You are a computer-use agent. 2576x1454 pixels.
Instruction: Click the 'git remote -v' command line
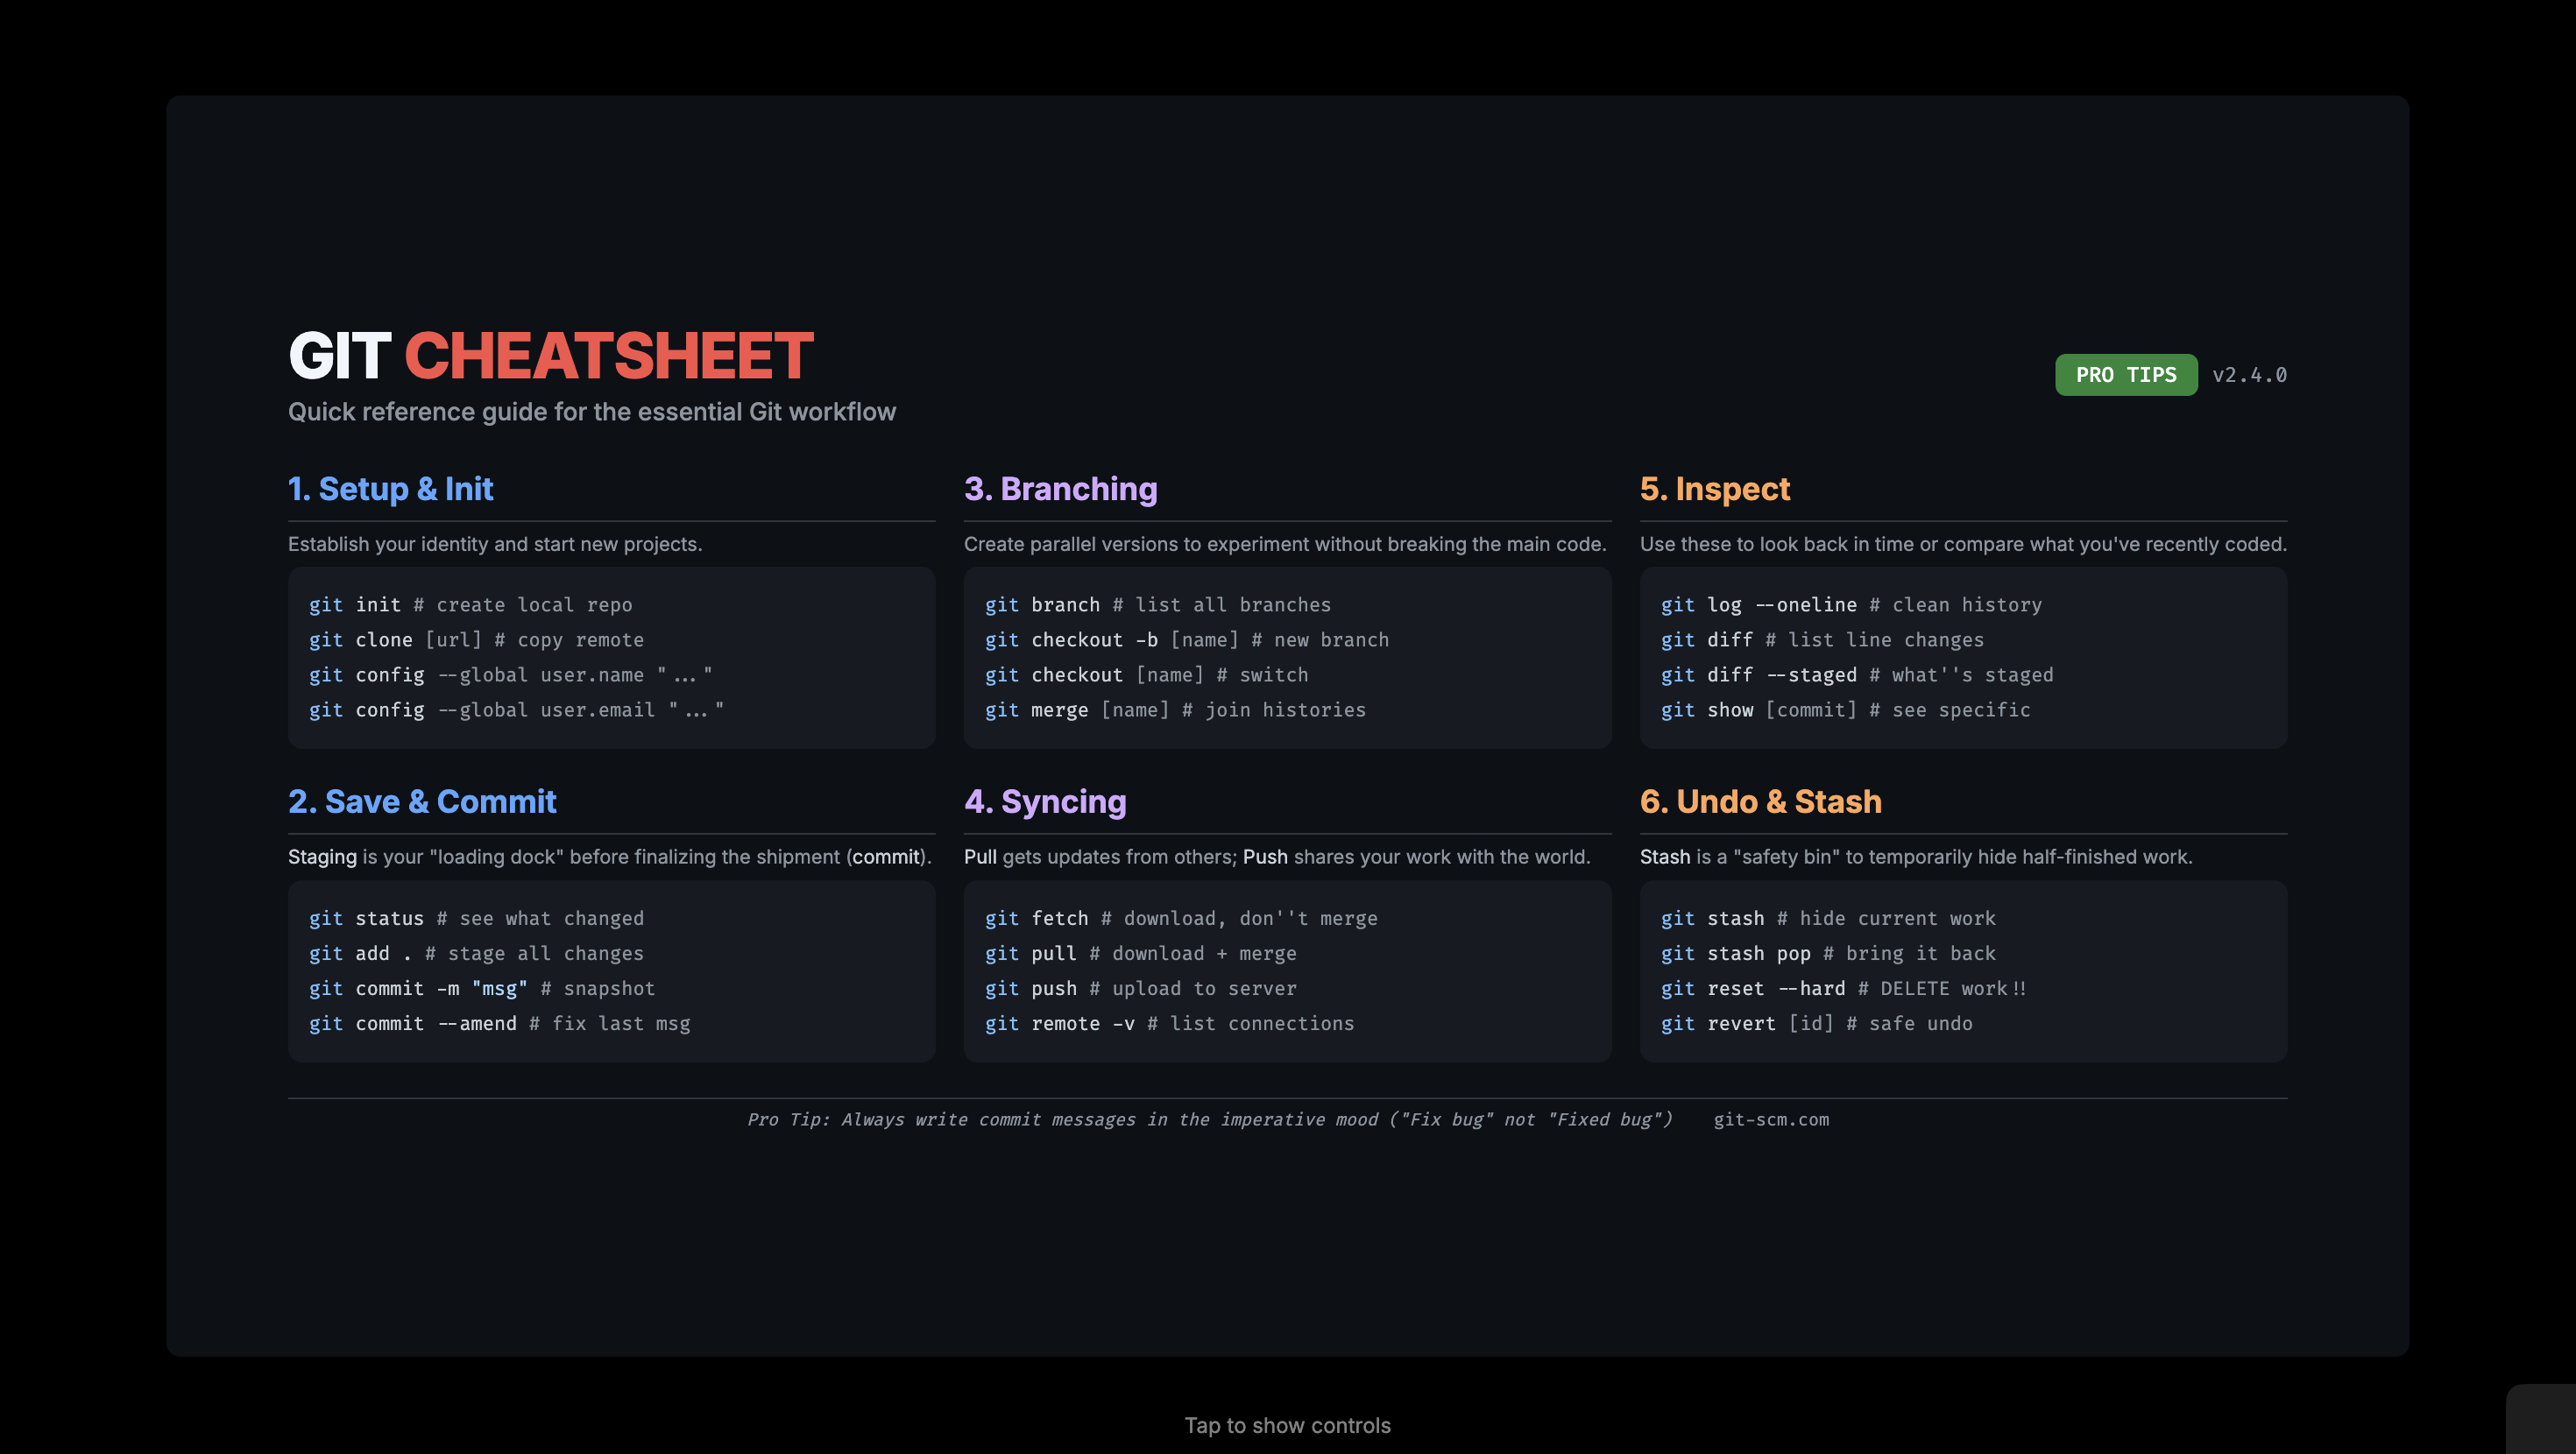coord(1168,1023)
